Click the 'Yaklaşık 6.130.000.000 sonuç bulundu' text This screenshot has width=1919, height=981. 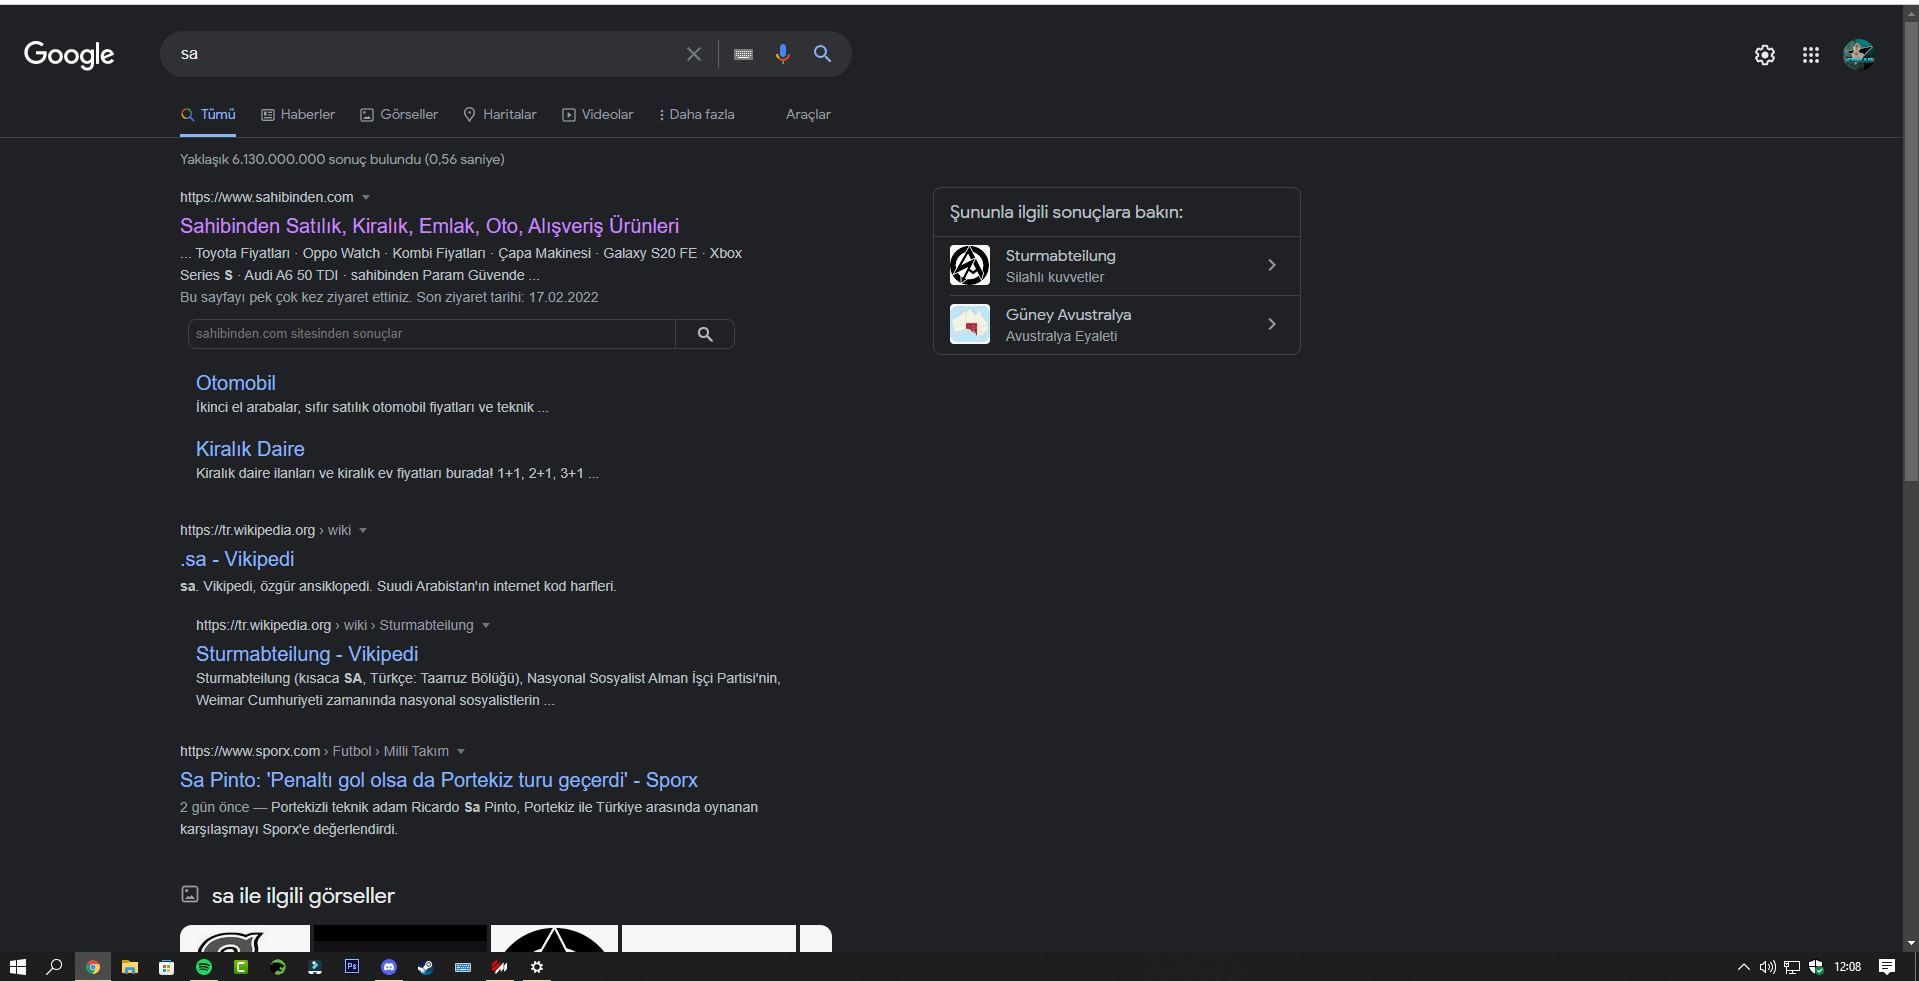click(342, 159)
